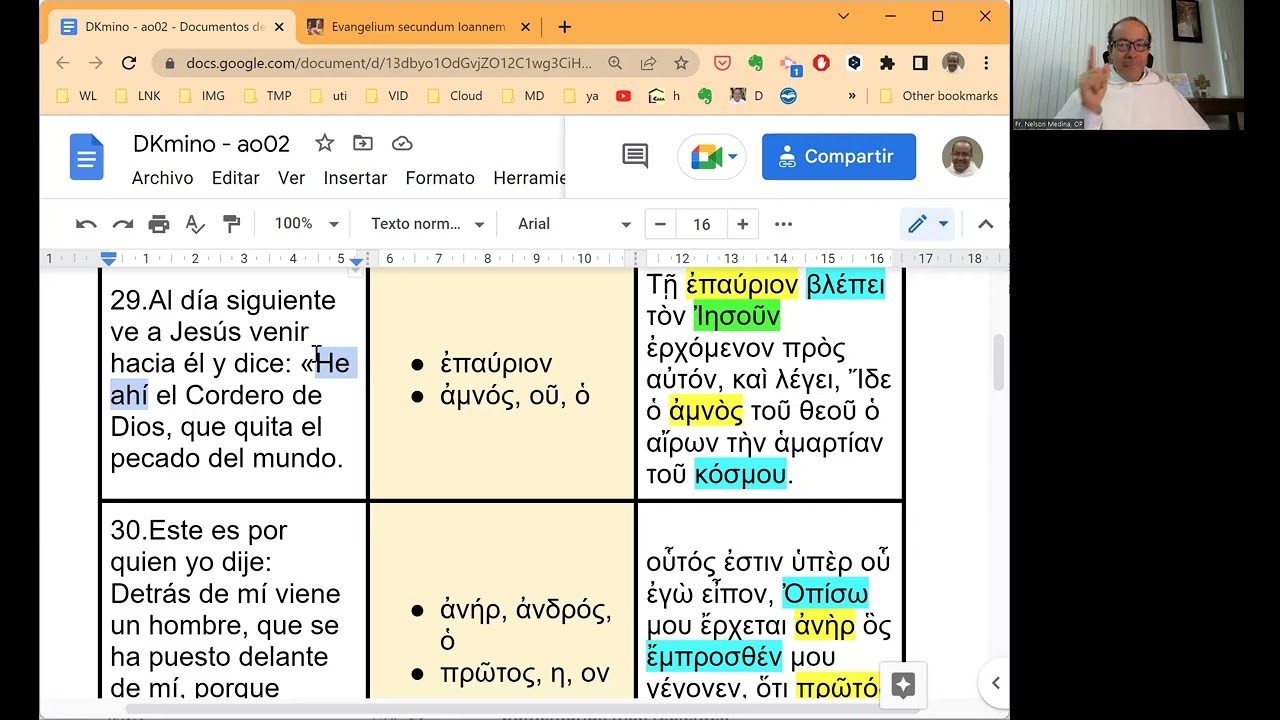Share this page from address bar
The width and height of the screenshot is (1280, 720).
click(x=648, y=63)
